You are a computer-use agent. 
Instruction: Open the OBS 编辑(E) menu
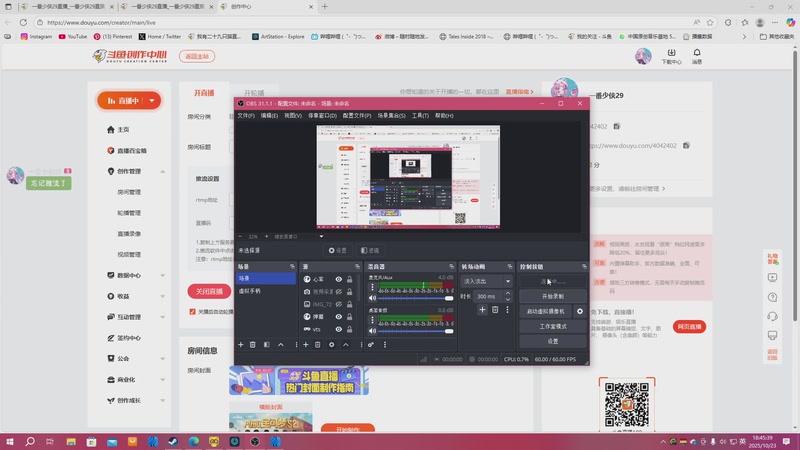pos(269,116)
